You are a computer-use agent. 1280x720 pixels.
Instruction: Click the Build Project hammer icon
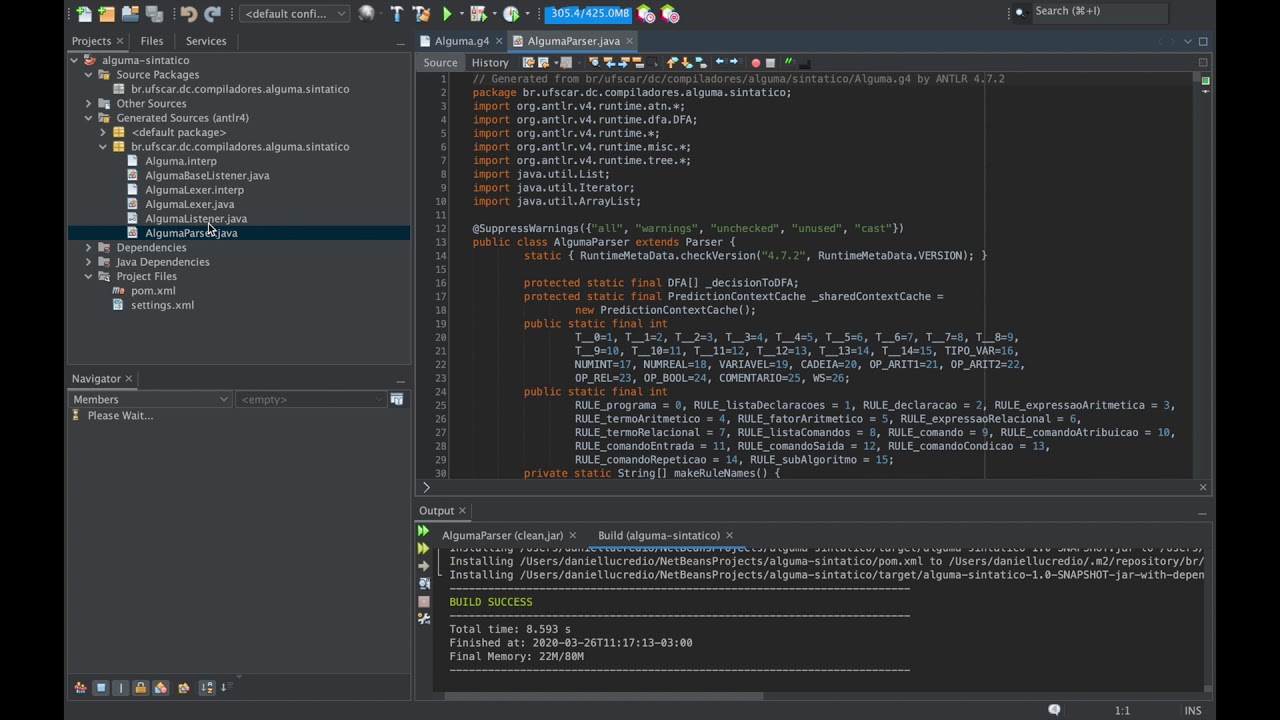397,14
